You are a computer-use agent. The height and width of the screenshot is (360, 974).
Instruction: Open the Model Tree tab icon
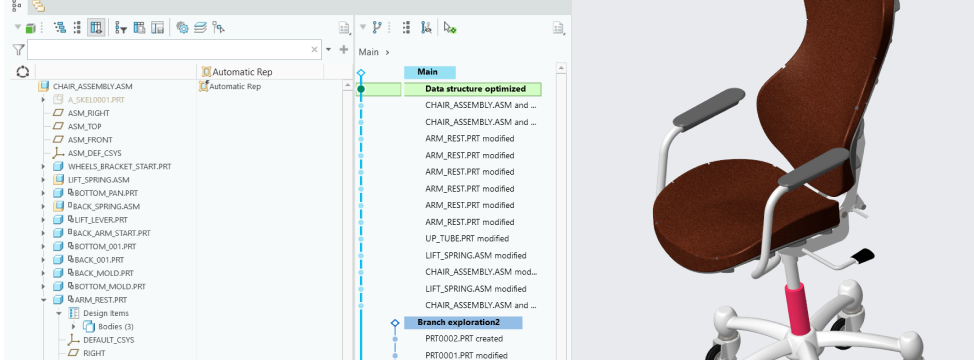pos(16,6)
